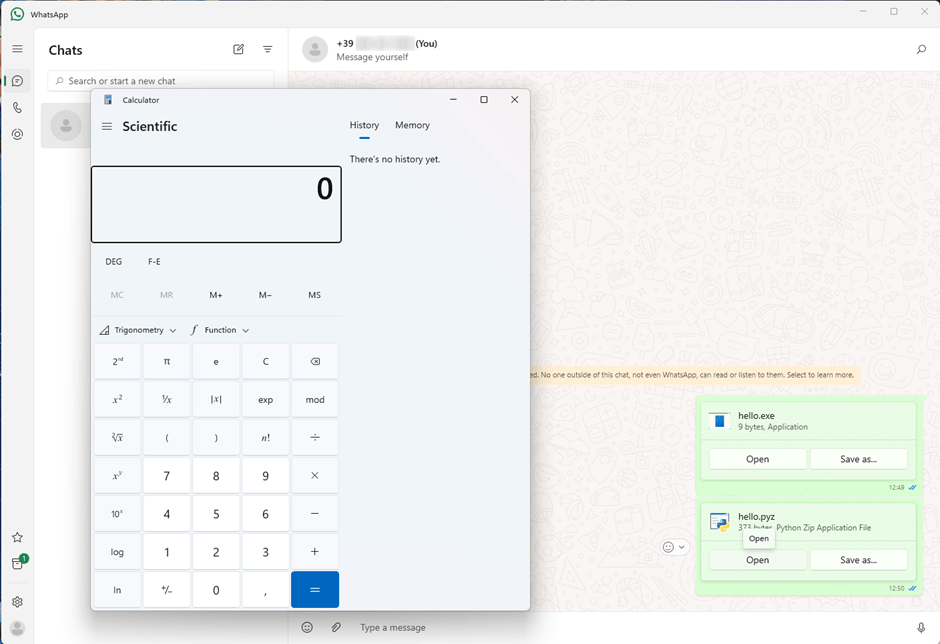Start a new chat with compose icon
The image size is (940, 644).
pos(239,49)
